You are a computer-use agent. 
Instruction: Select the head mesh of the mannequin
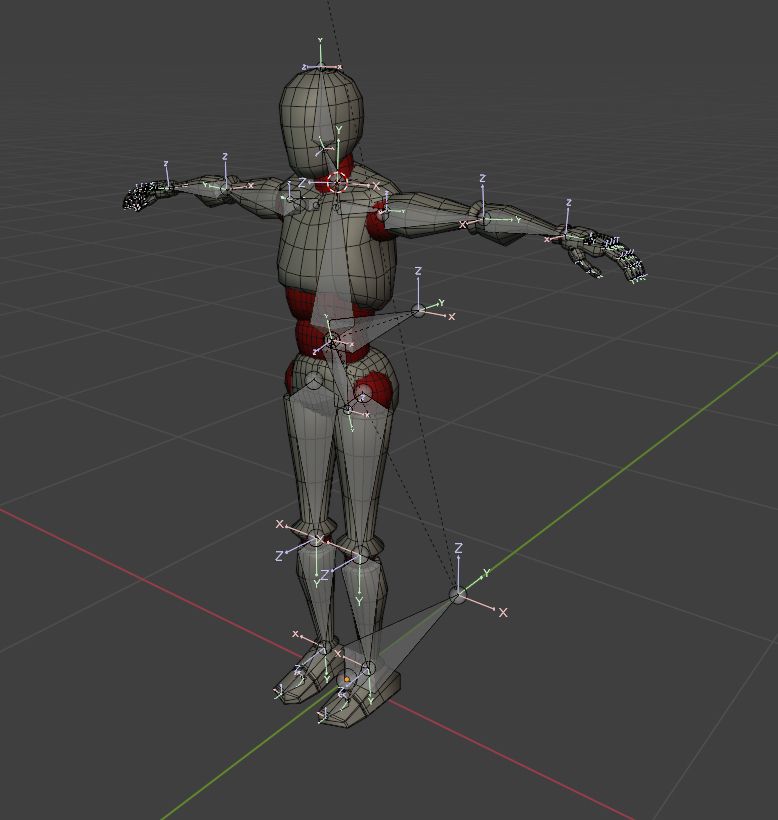pyautogui.click(x=321, y=123)
